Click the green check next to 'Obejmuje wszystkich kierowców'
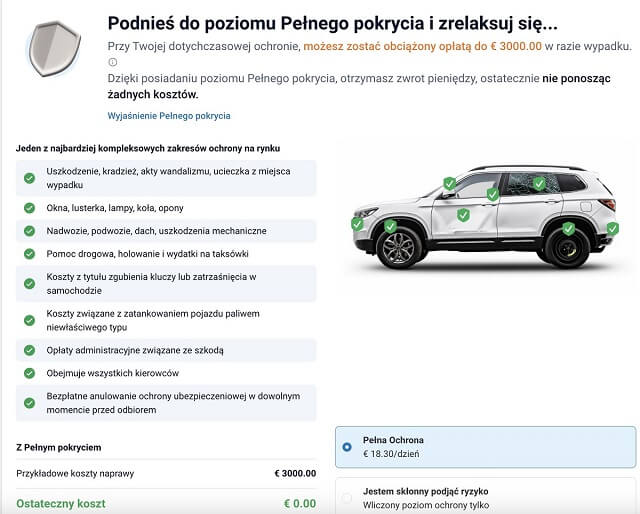 point(30,373)
